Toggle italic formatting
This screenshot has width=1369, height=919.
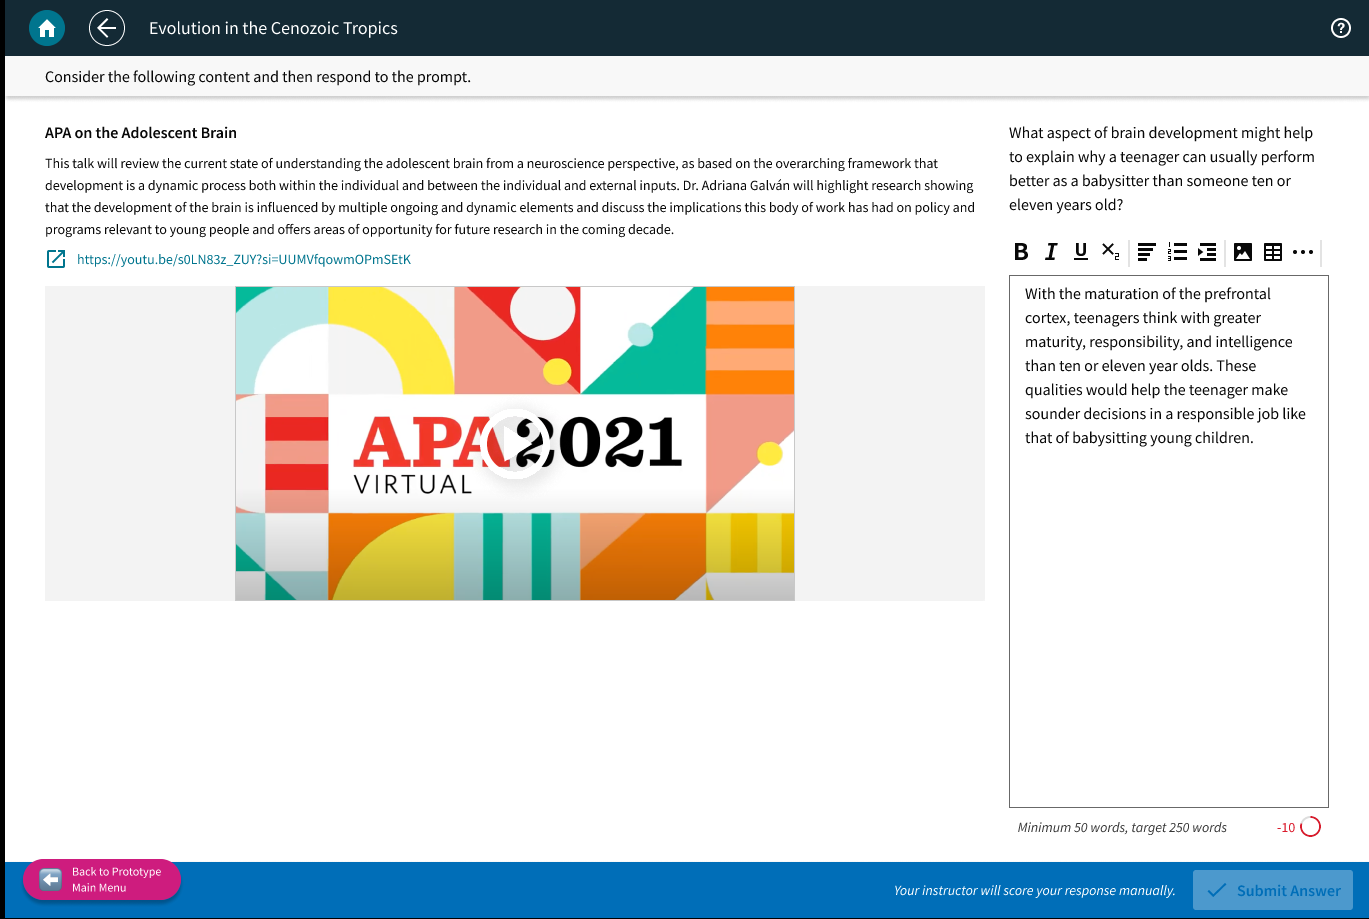click(x=1050, y=252)
